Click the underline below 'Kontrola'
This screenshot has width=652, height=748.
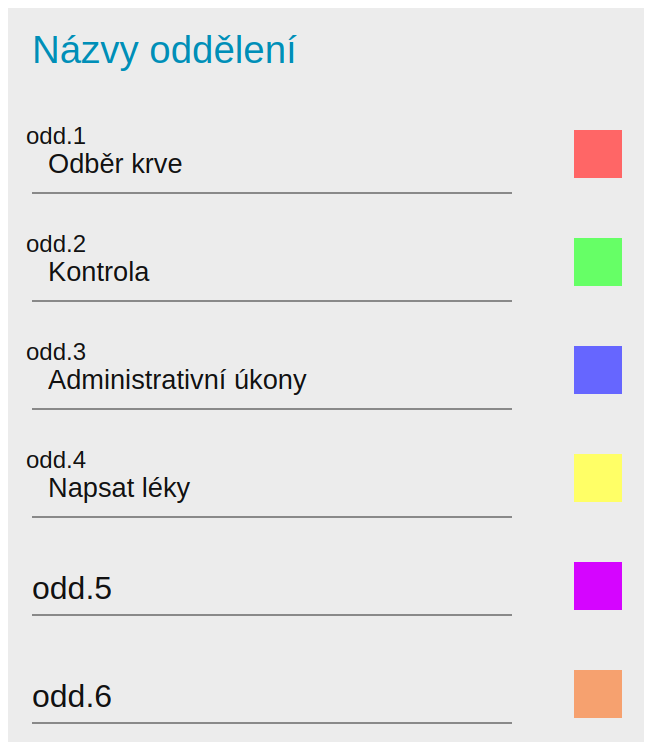coord(272,300)
